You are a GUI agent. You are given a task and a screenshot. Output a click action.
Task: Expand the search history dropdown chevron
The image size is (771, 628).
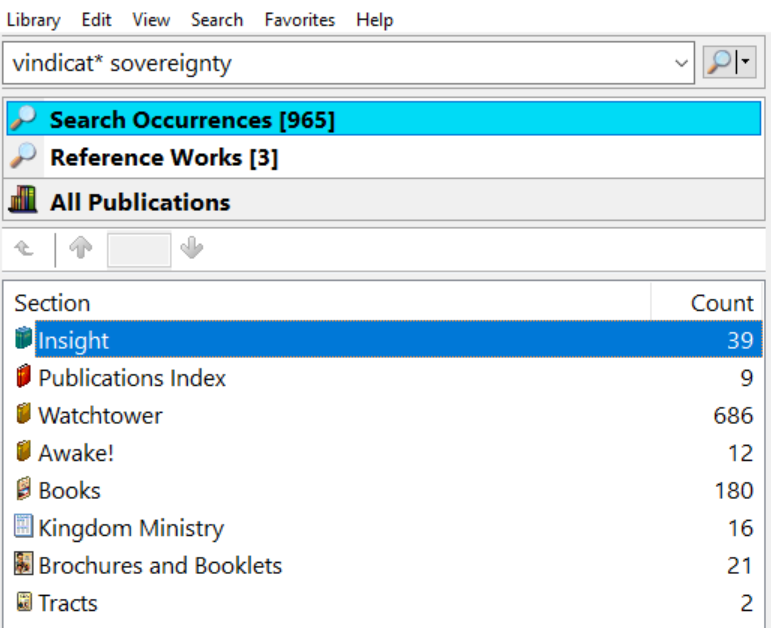tap(681, 63)
